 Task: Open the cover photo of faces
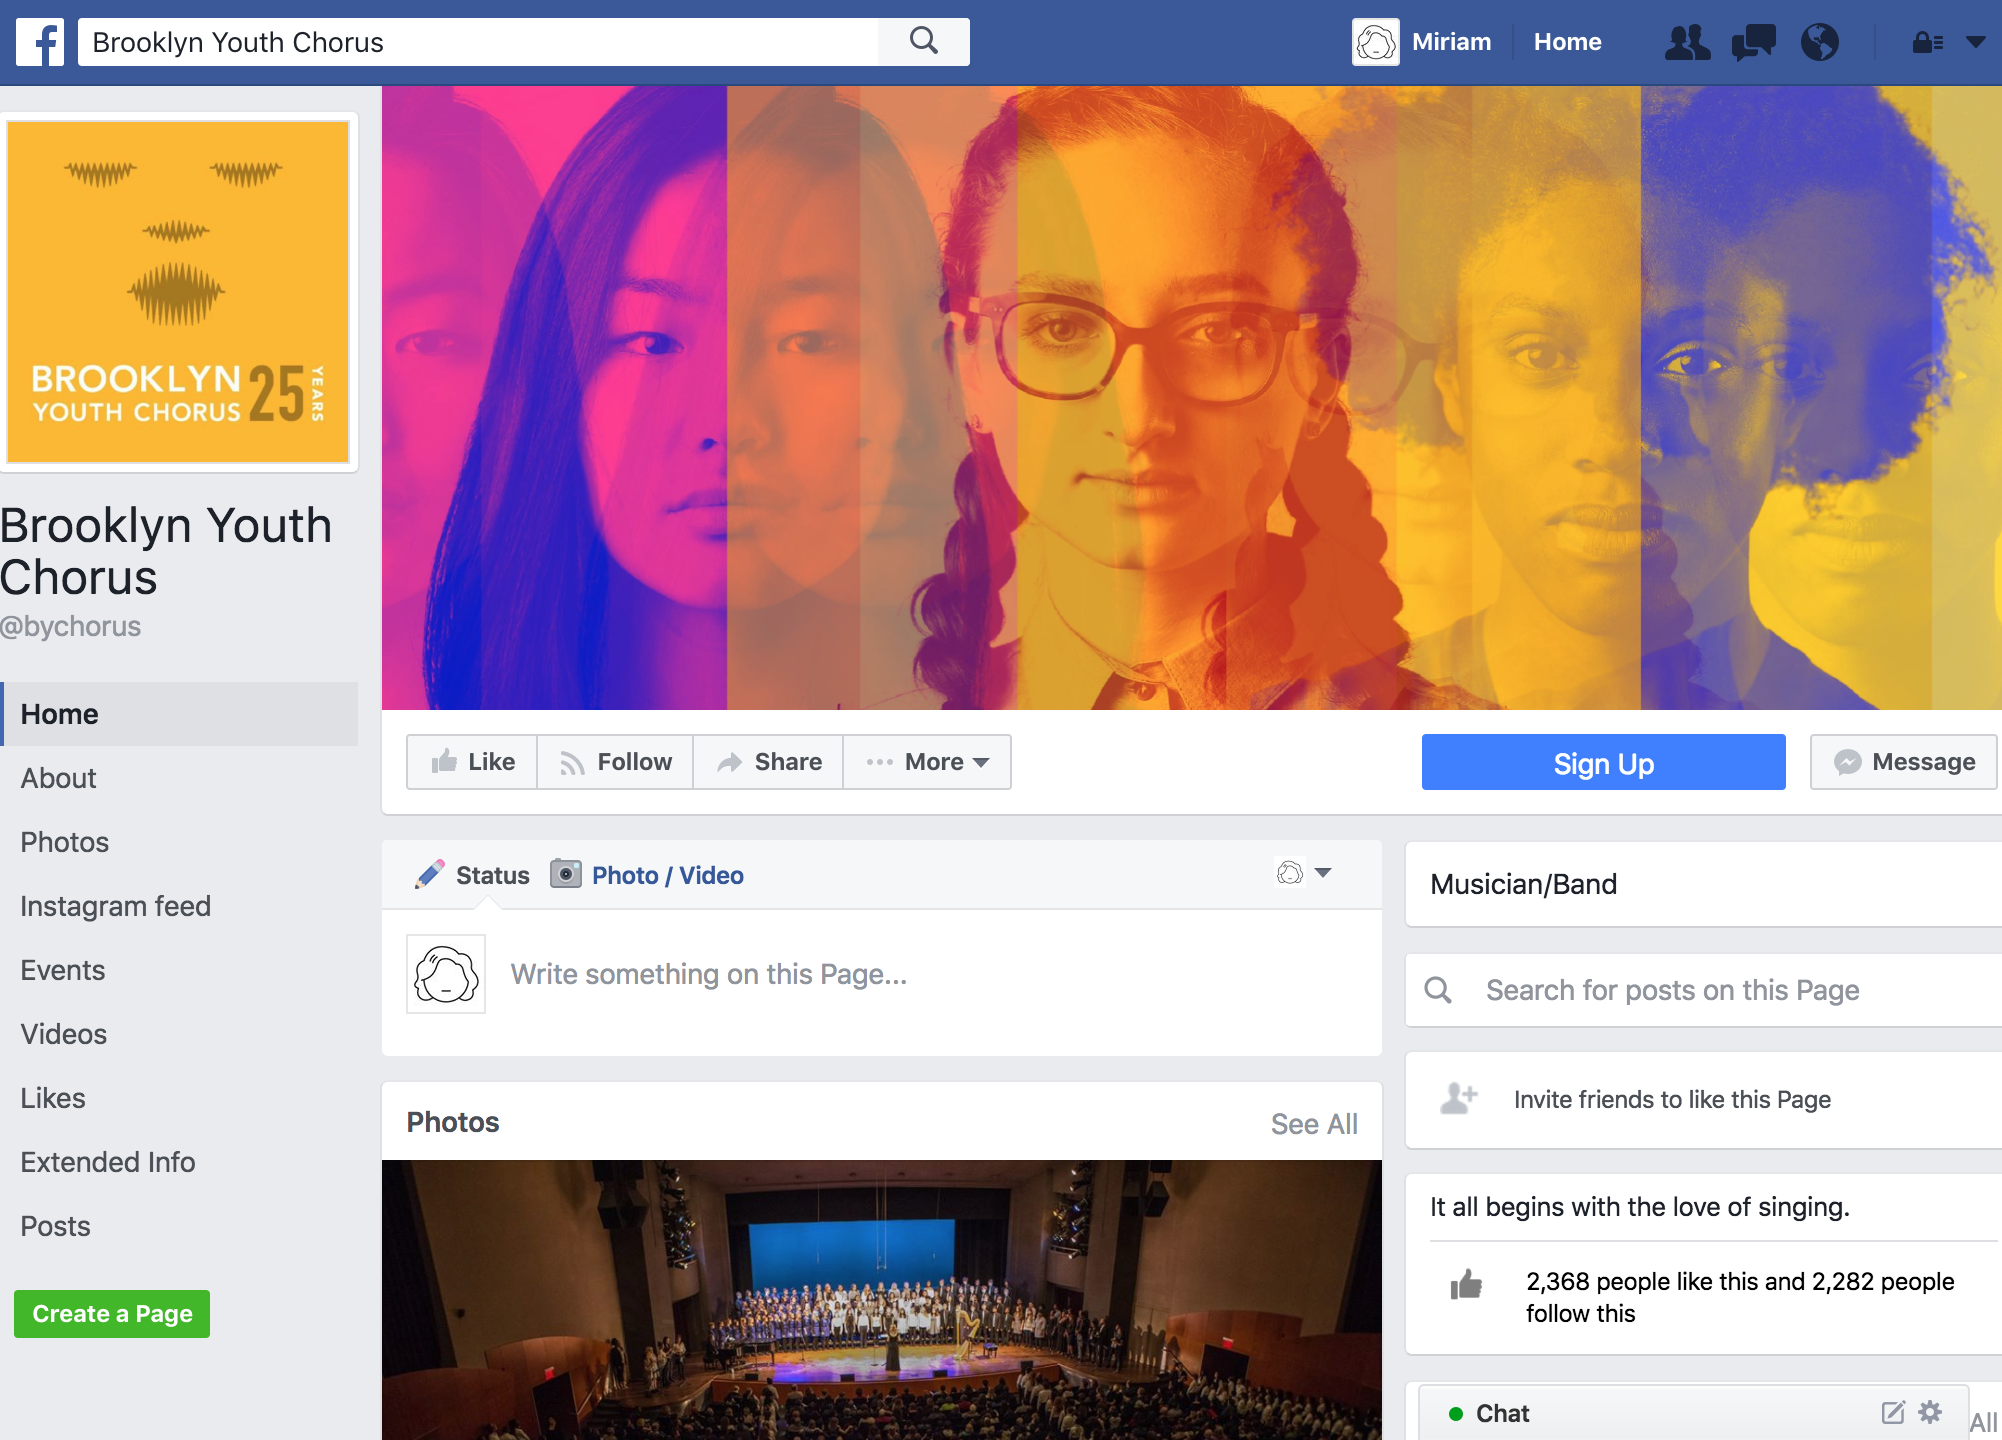pyautogui.click(x=1192, y=398)
